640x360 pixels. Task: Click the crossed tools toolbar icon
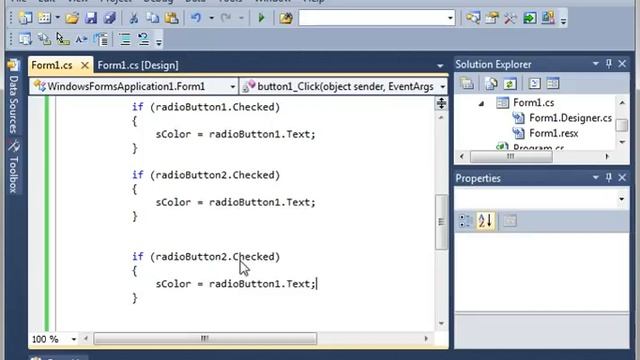click(510, 18)
